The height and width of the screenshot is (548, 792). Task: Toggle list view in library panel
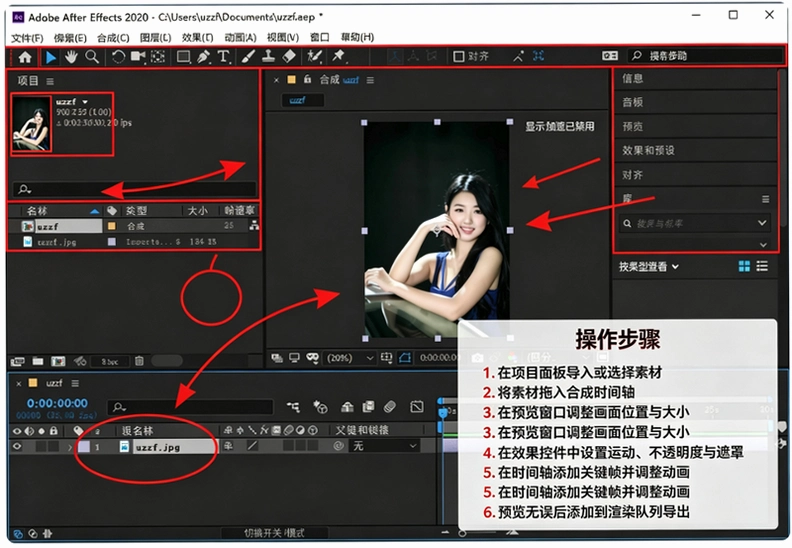[763, 266]
